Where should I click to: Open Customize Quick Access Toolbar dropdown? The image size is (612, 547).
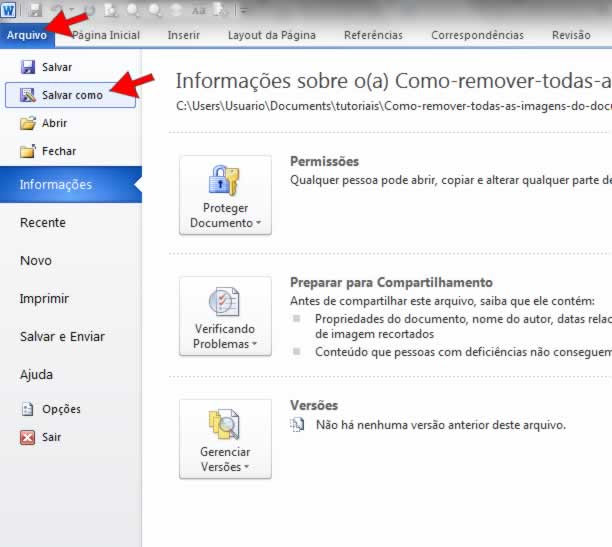tap(244, 11)
